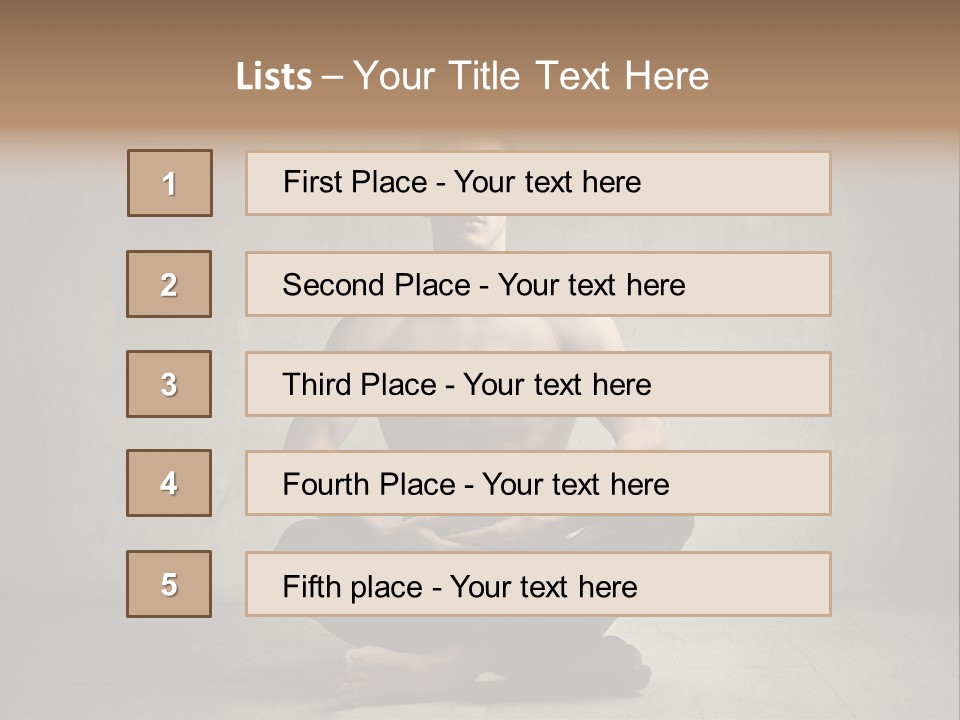Click the number 1 box
960x720 pixels.
(x=170, y=183)
